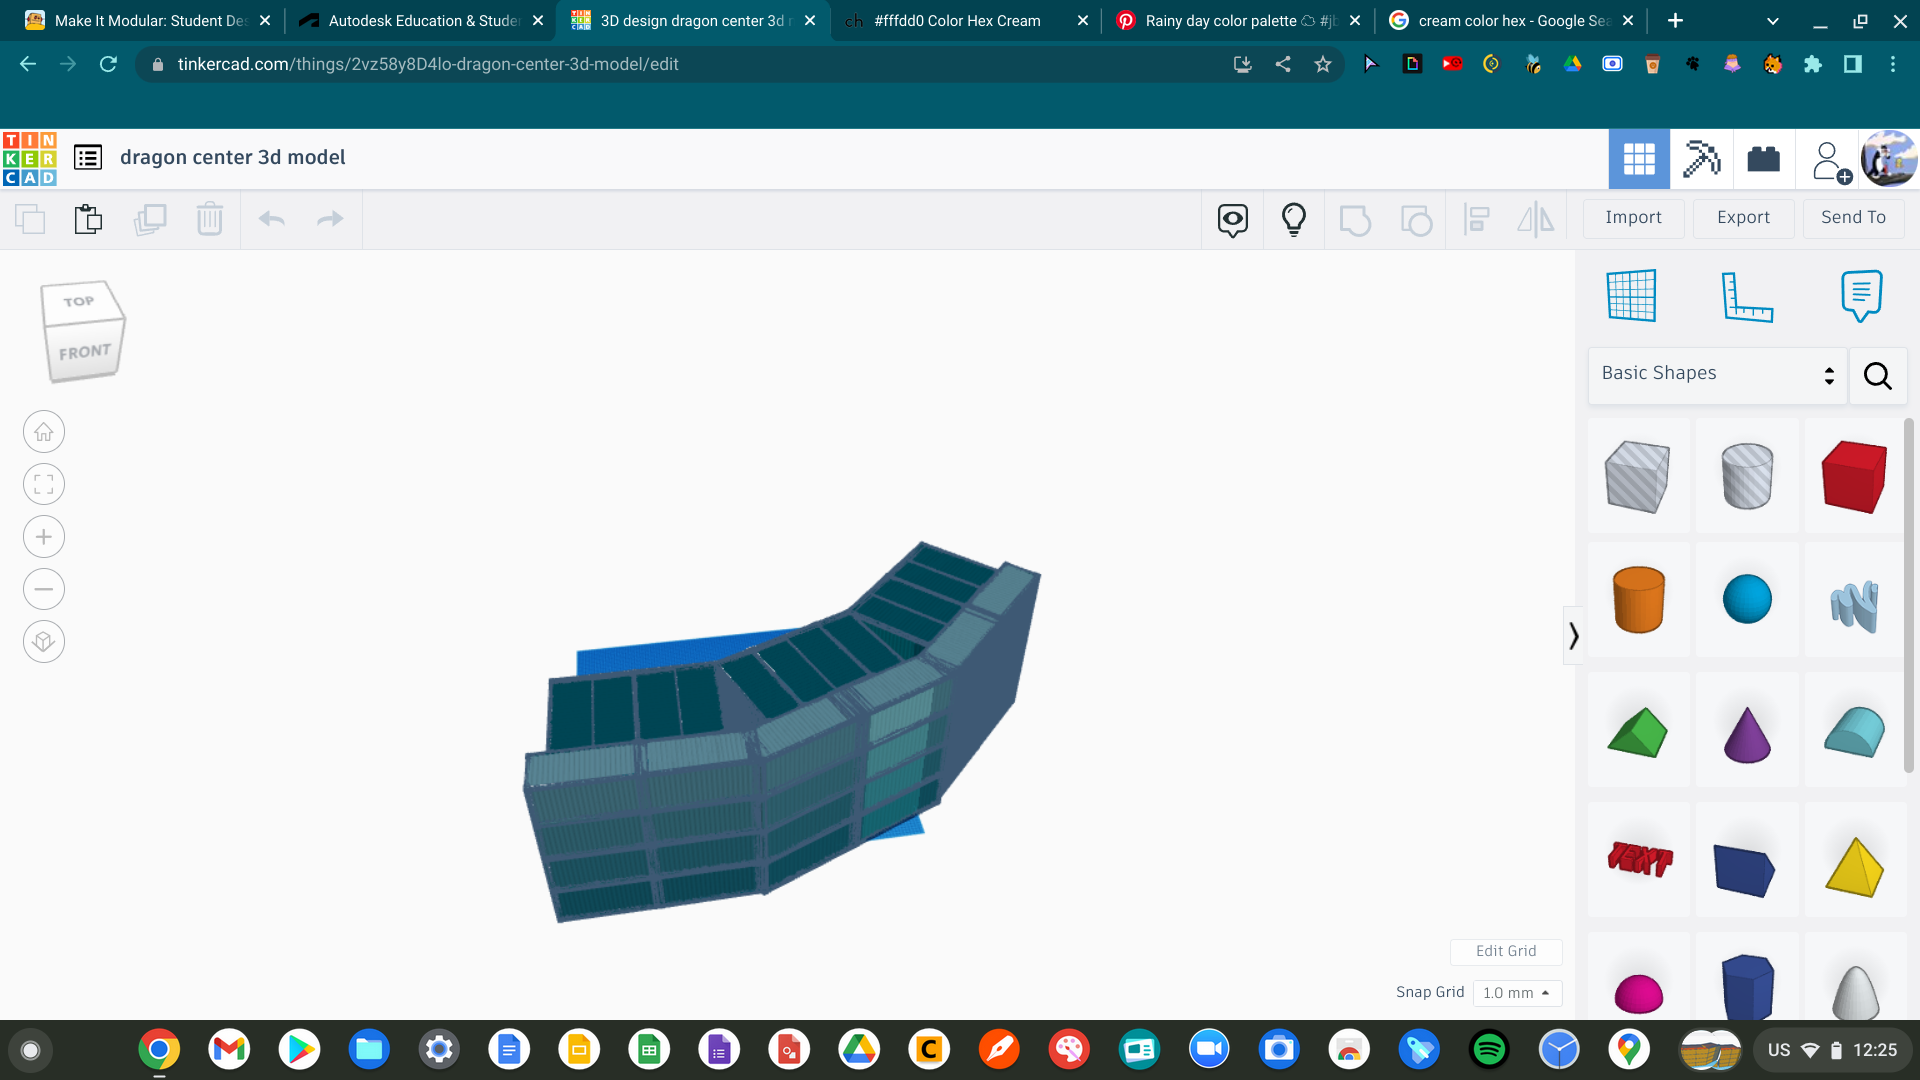
Task: Expand the Snap Grid size selector
Action: click(1516, 993)
